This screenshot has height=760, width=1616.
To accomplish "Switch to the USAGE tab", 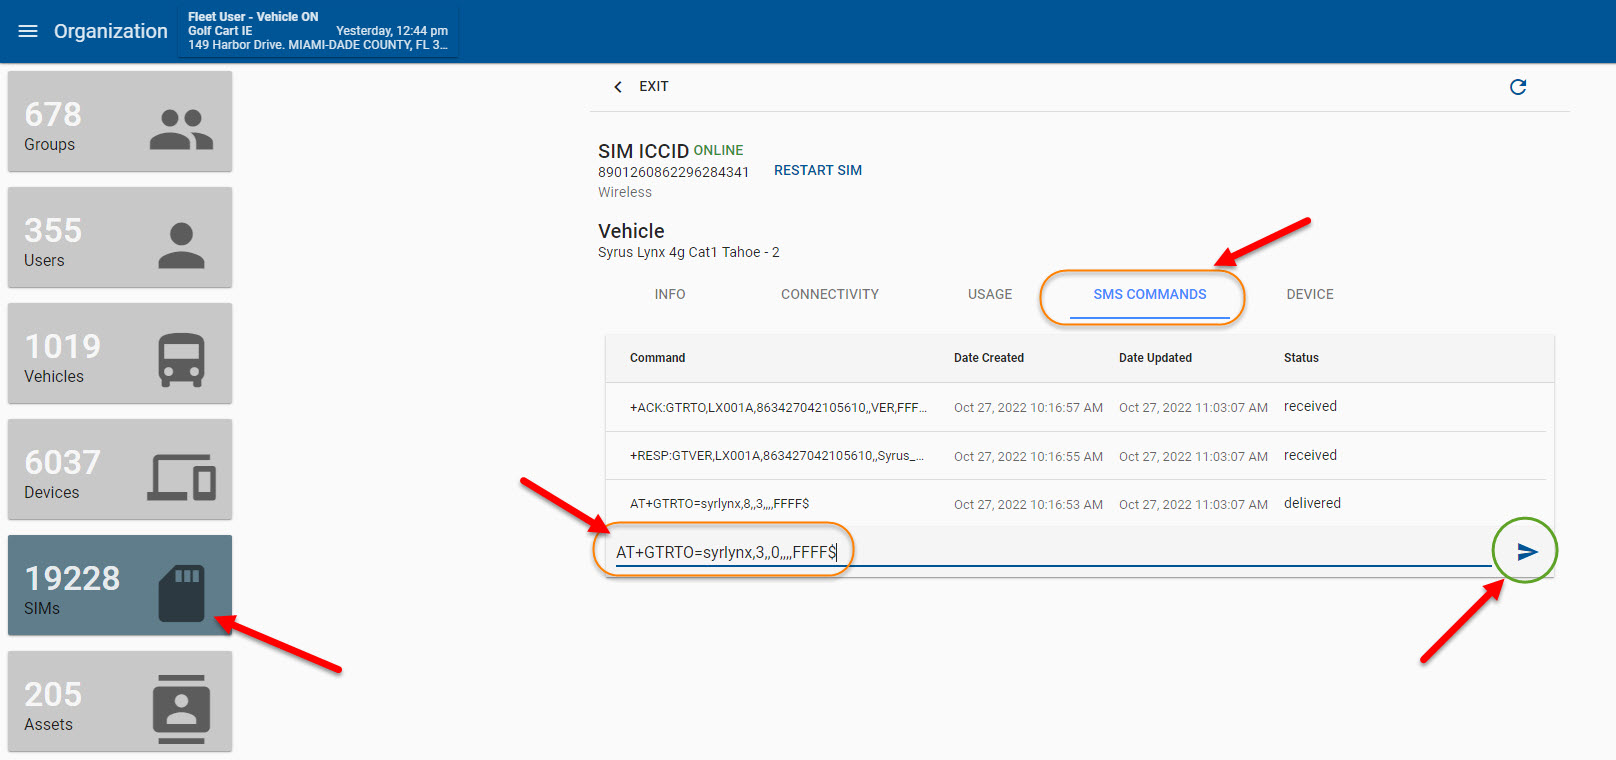I will tap(989, 294).
